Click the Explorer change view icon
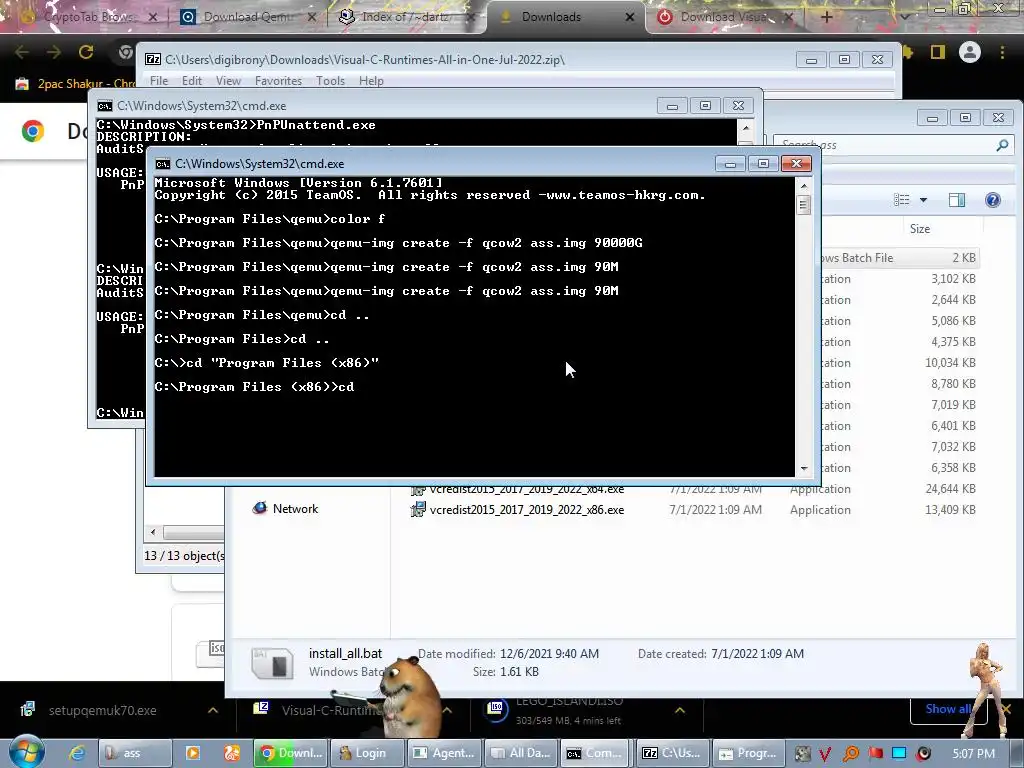This screenshot has width=1024, height=768. (901, 200)
